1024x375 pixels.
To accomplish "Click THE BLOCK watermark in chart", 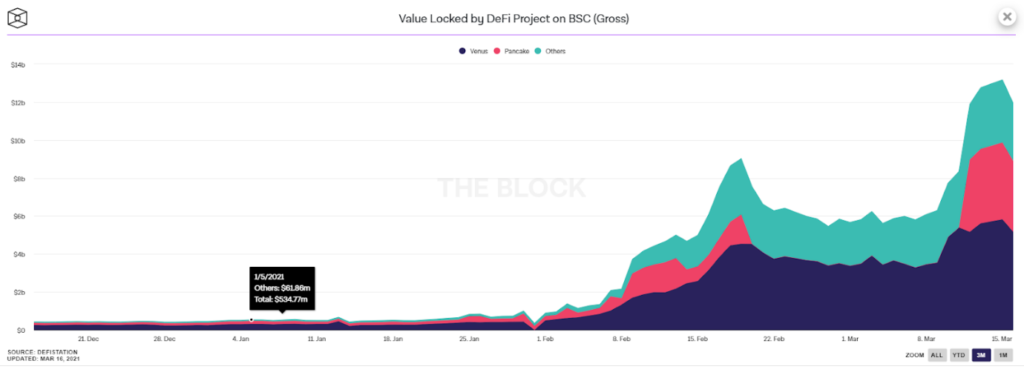I will click(x=511, y=188).
